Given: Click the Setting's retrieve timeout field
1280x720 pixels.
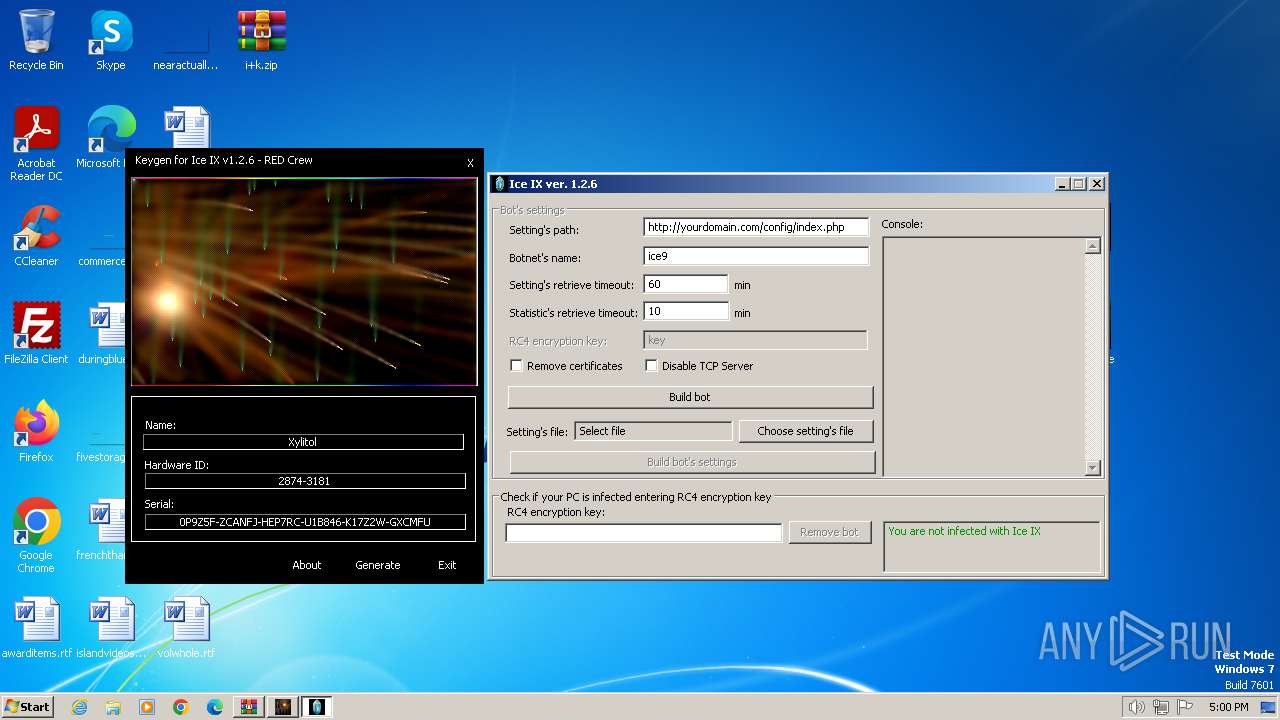Looking at the screenshot, I should click(x=685, y=284).
